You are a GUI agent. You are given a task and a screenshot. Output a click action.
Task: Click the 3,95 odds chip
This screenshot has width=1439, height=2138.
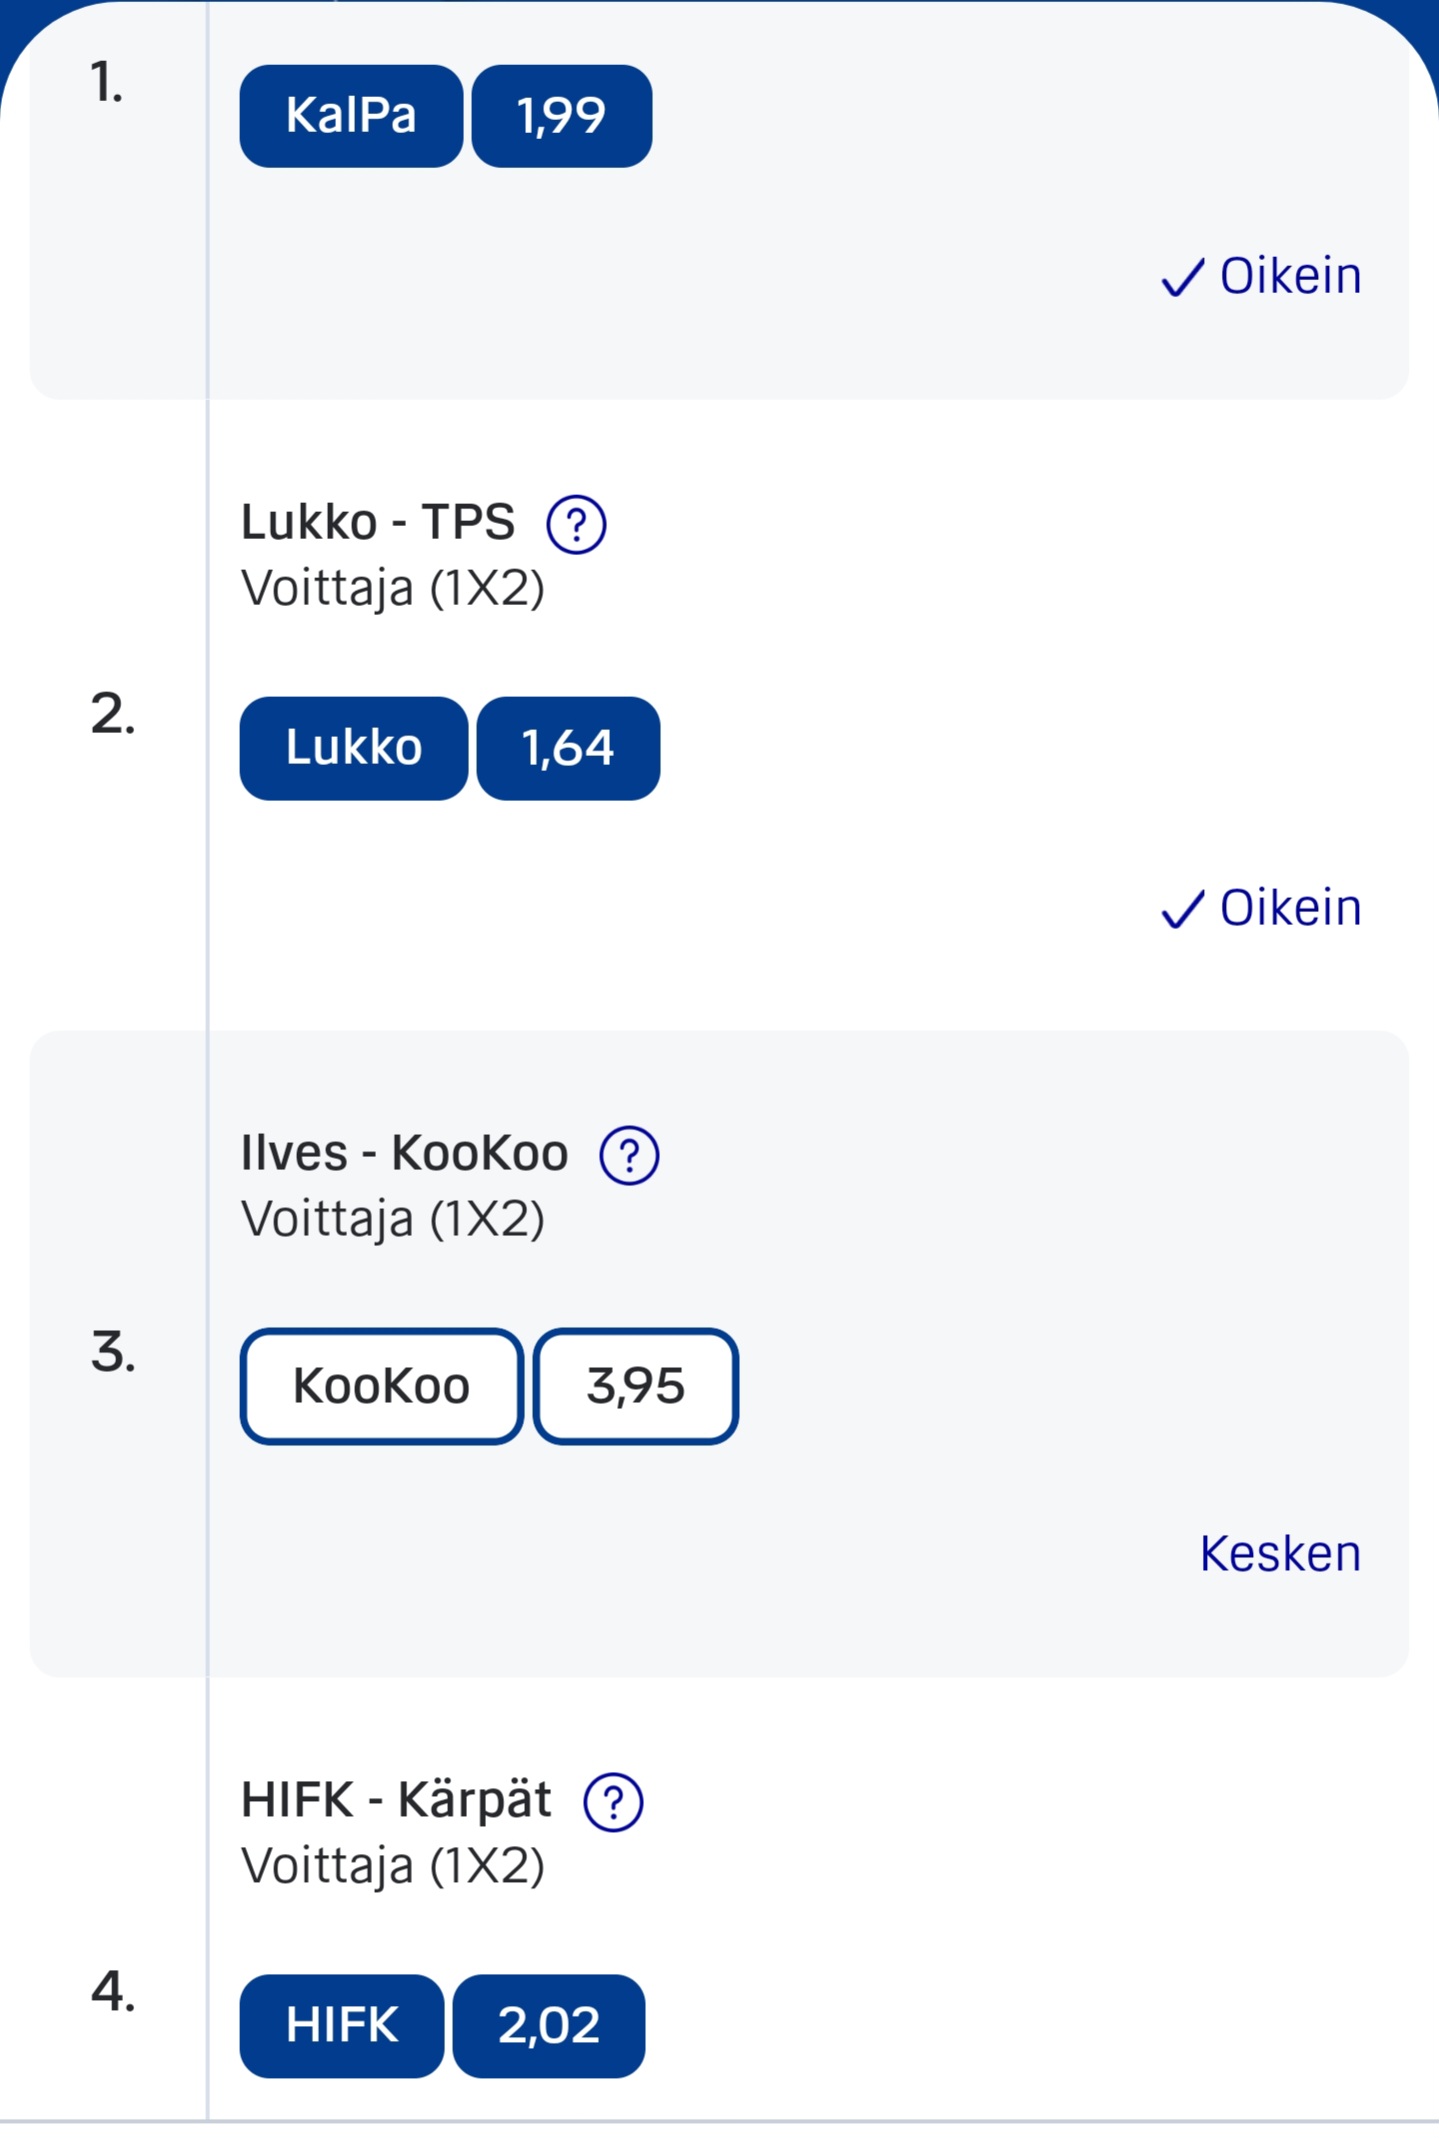point(636,1386)
